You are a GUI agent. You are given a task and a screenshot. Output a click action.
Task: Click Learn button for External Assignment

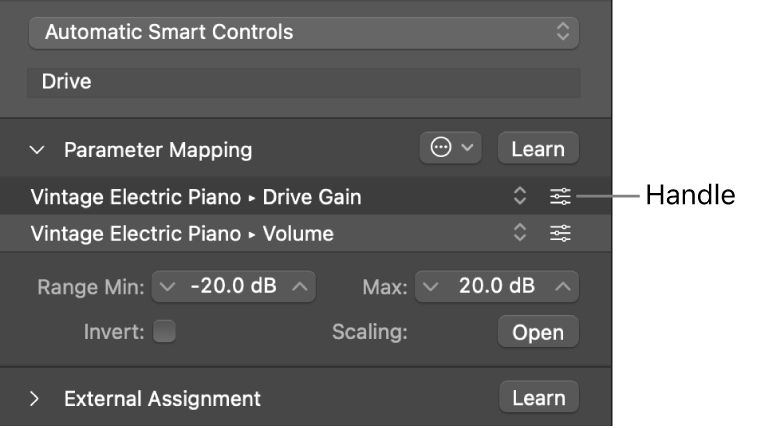(x=538, y=398)
